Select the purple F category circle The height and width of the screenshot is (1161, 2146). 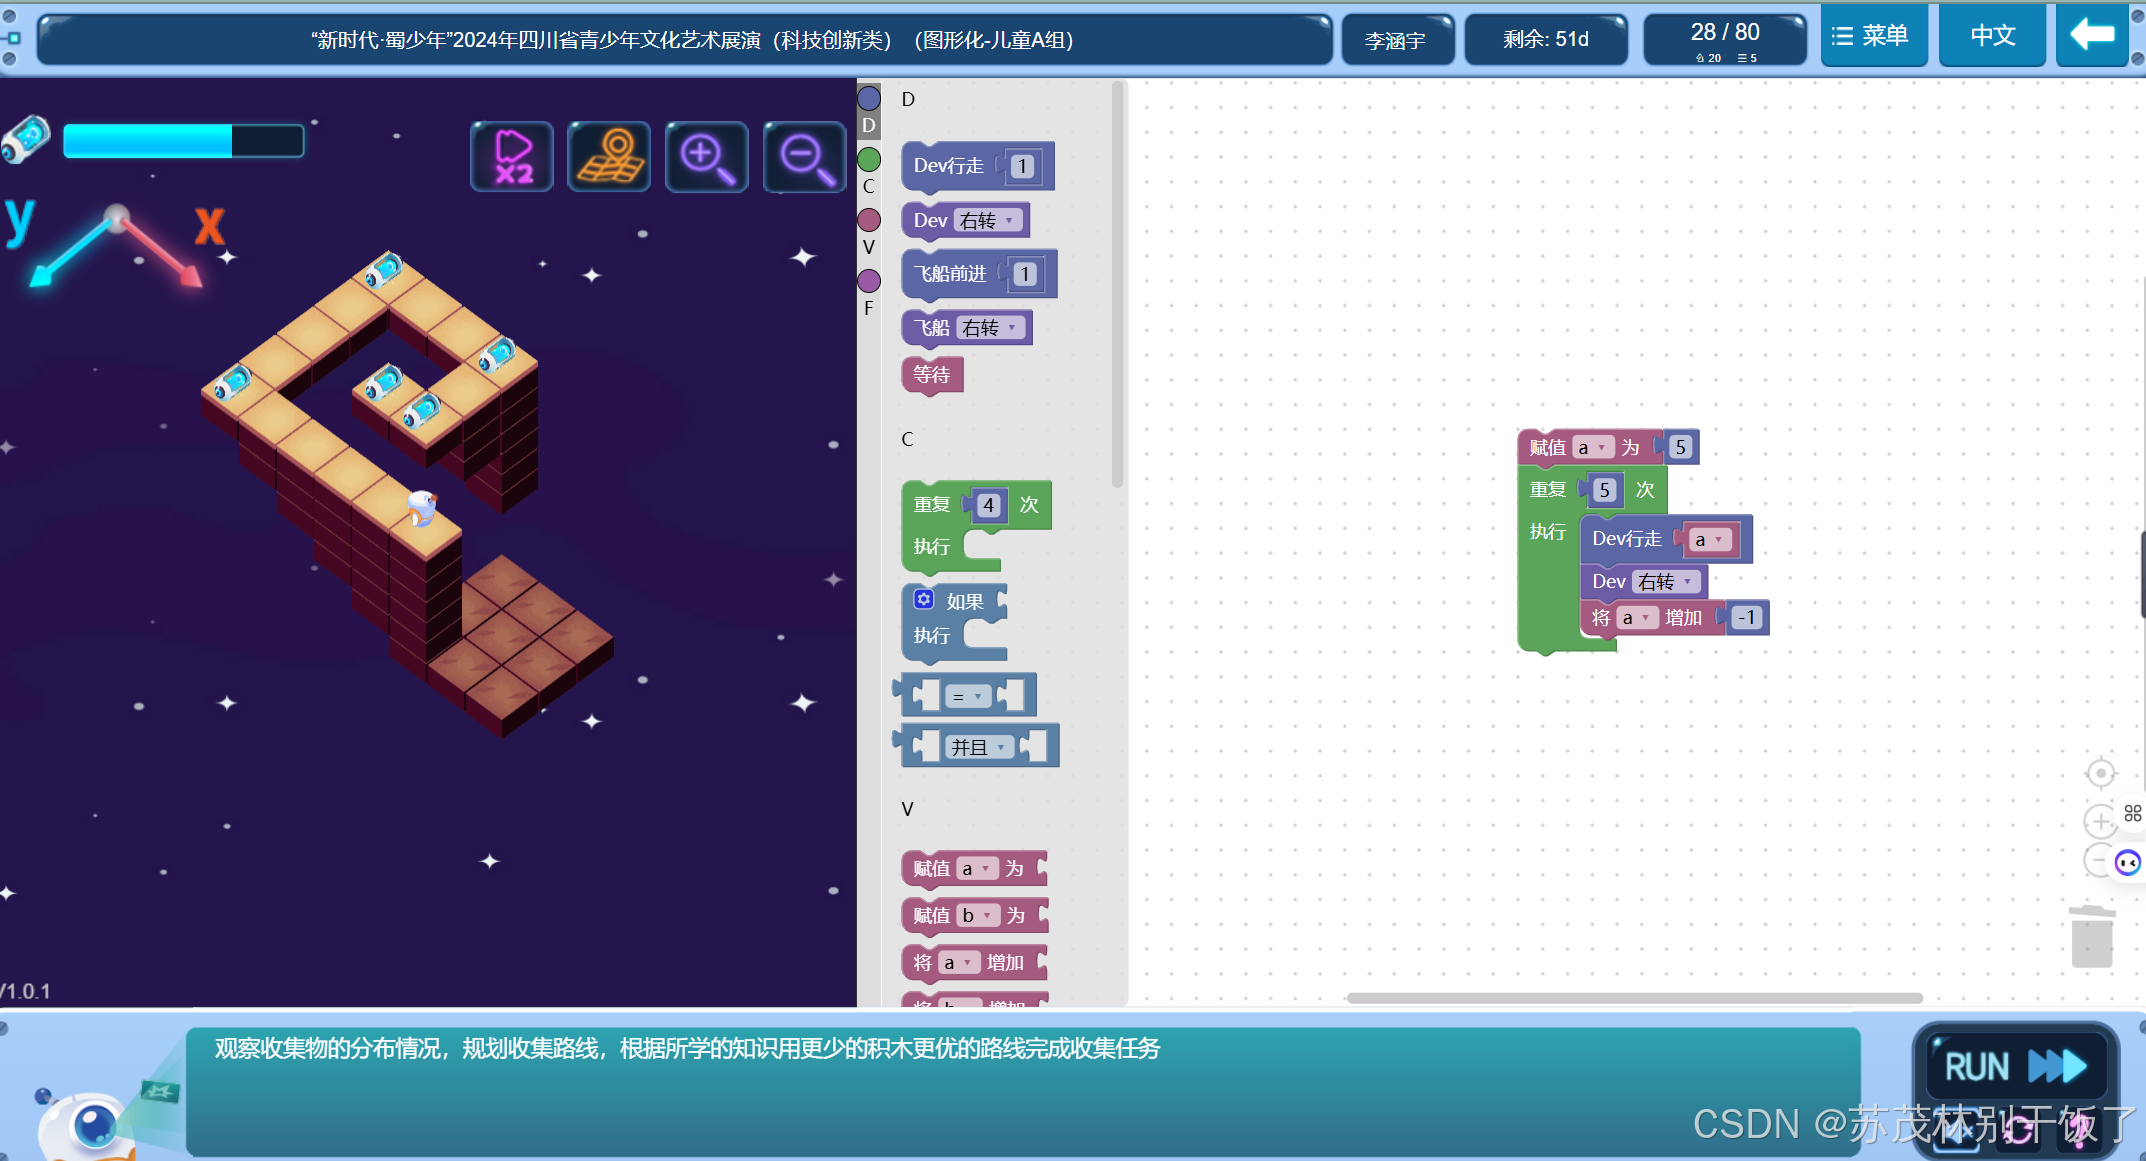click(x=869, y=281)
